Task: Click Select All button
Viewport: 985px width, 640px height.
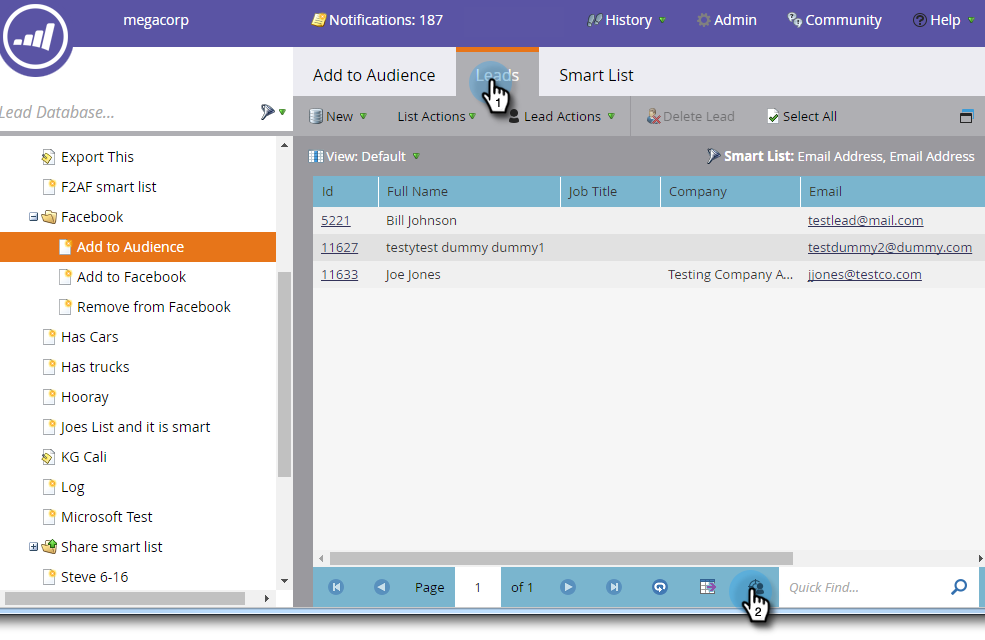Action: 802,116
